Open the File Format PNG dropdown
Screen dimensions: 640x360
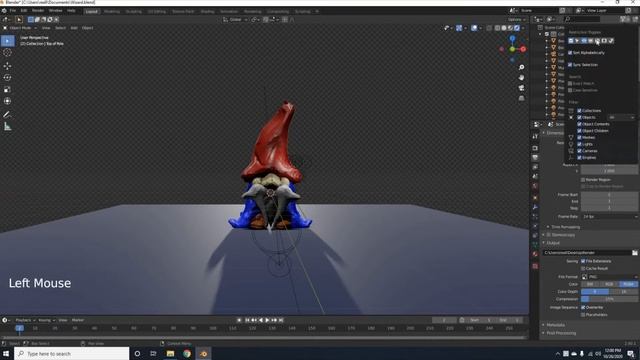click(x=609, y=277)
